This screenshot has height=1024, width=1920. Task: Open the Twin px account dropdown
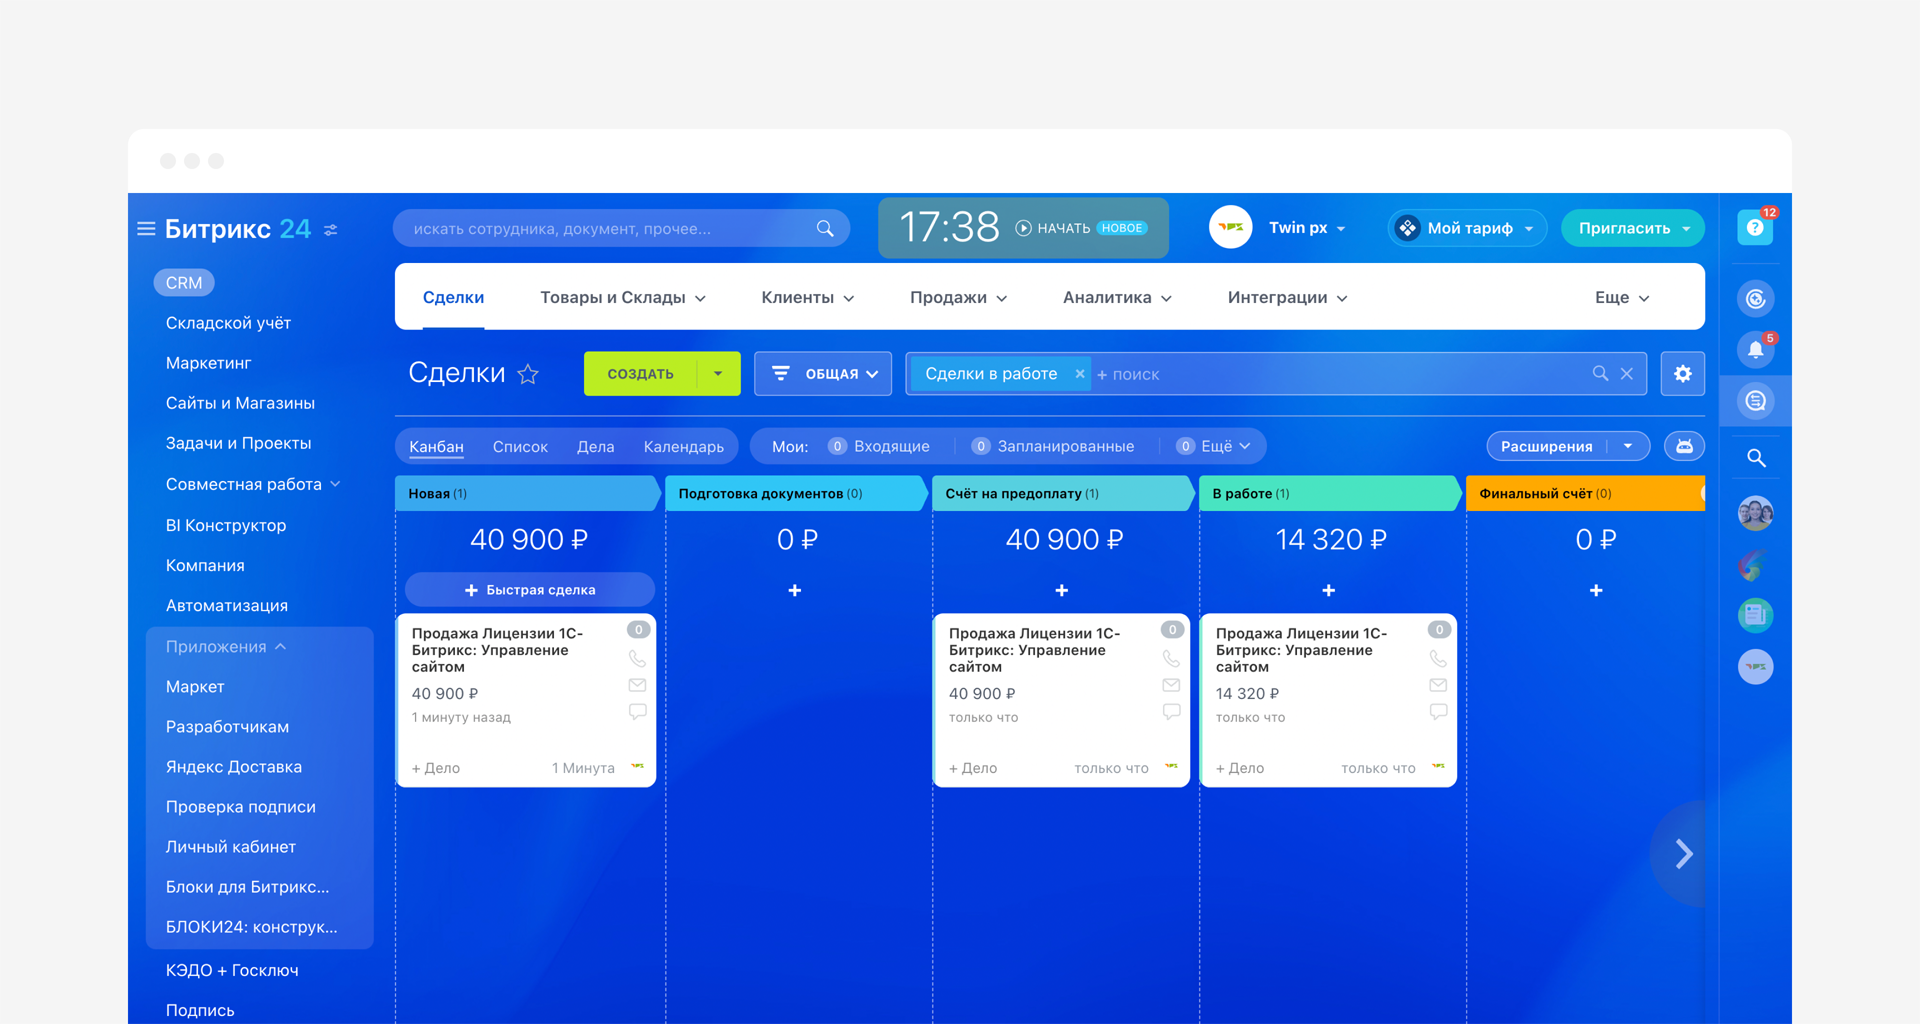point(1307,228)
